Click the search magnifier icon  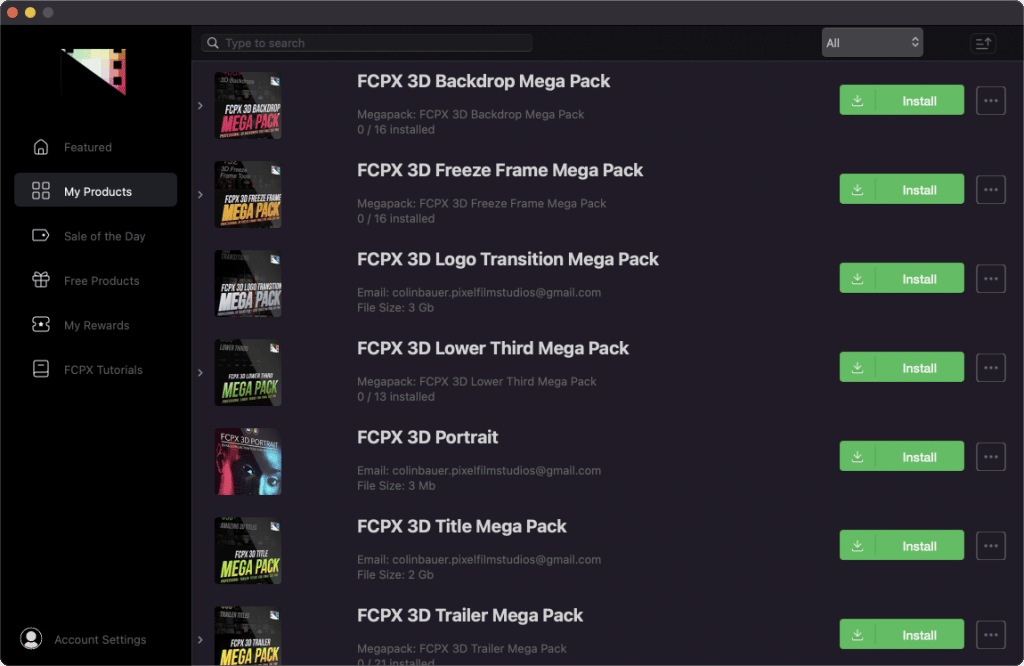(213, 42)
